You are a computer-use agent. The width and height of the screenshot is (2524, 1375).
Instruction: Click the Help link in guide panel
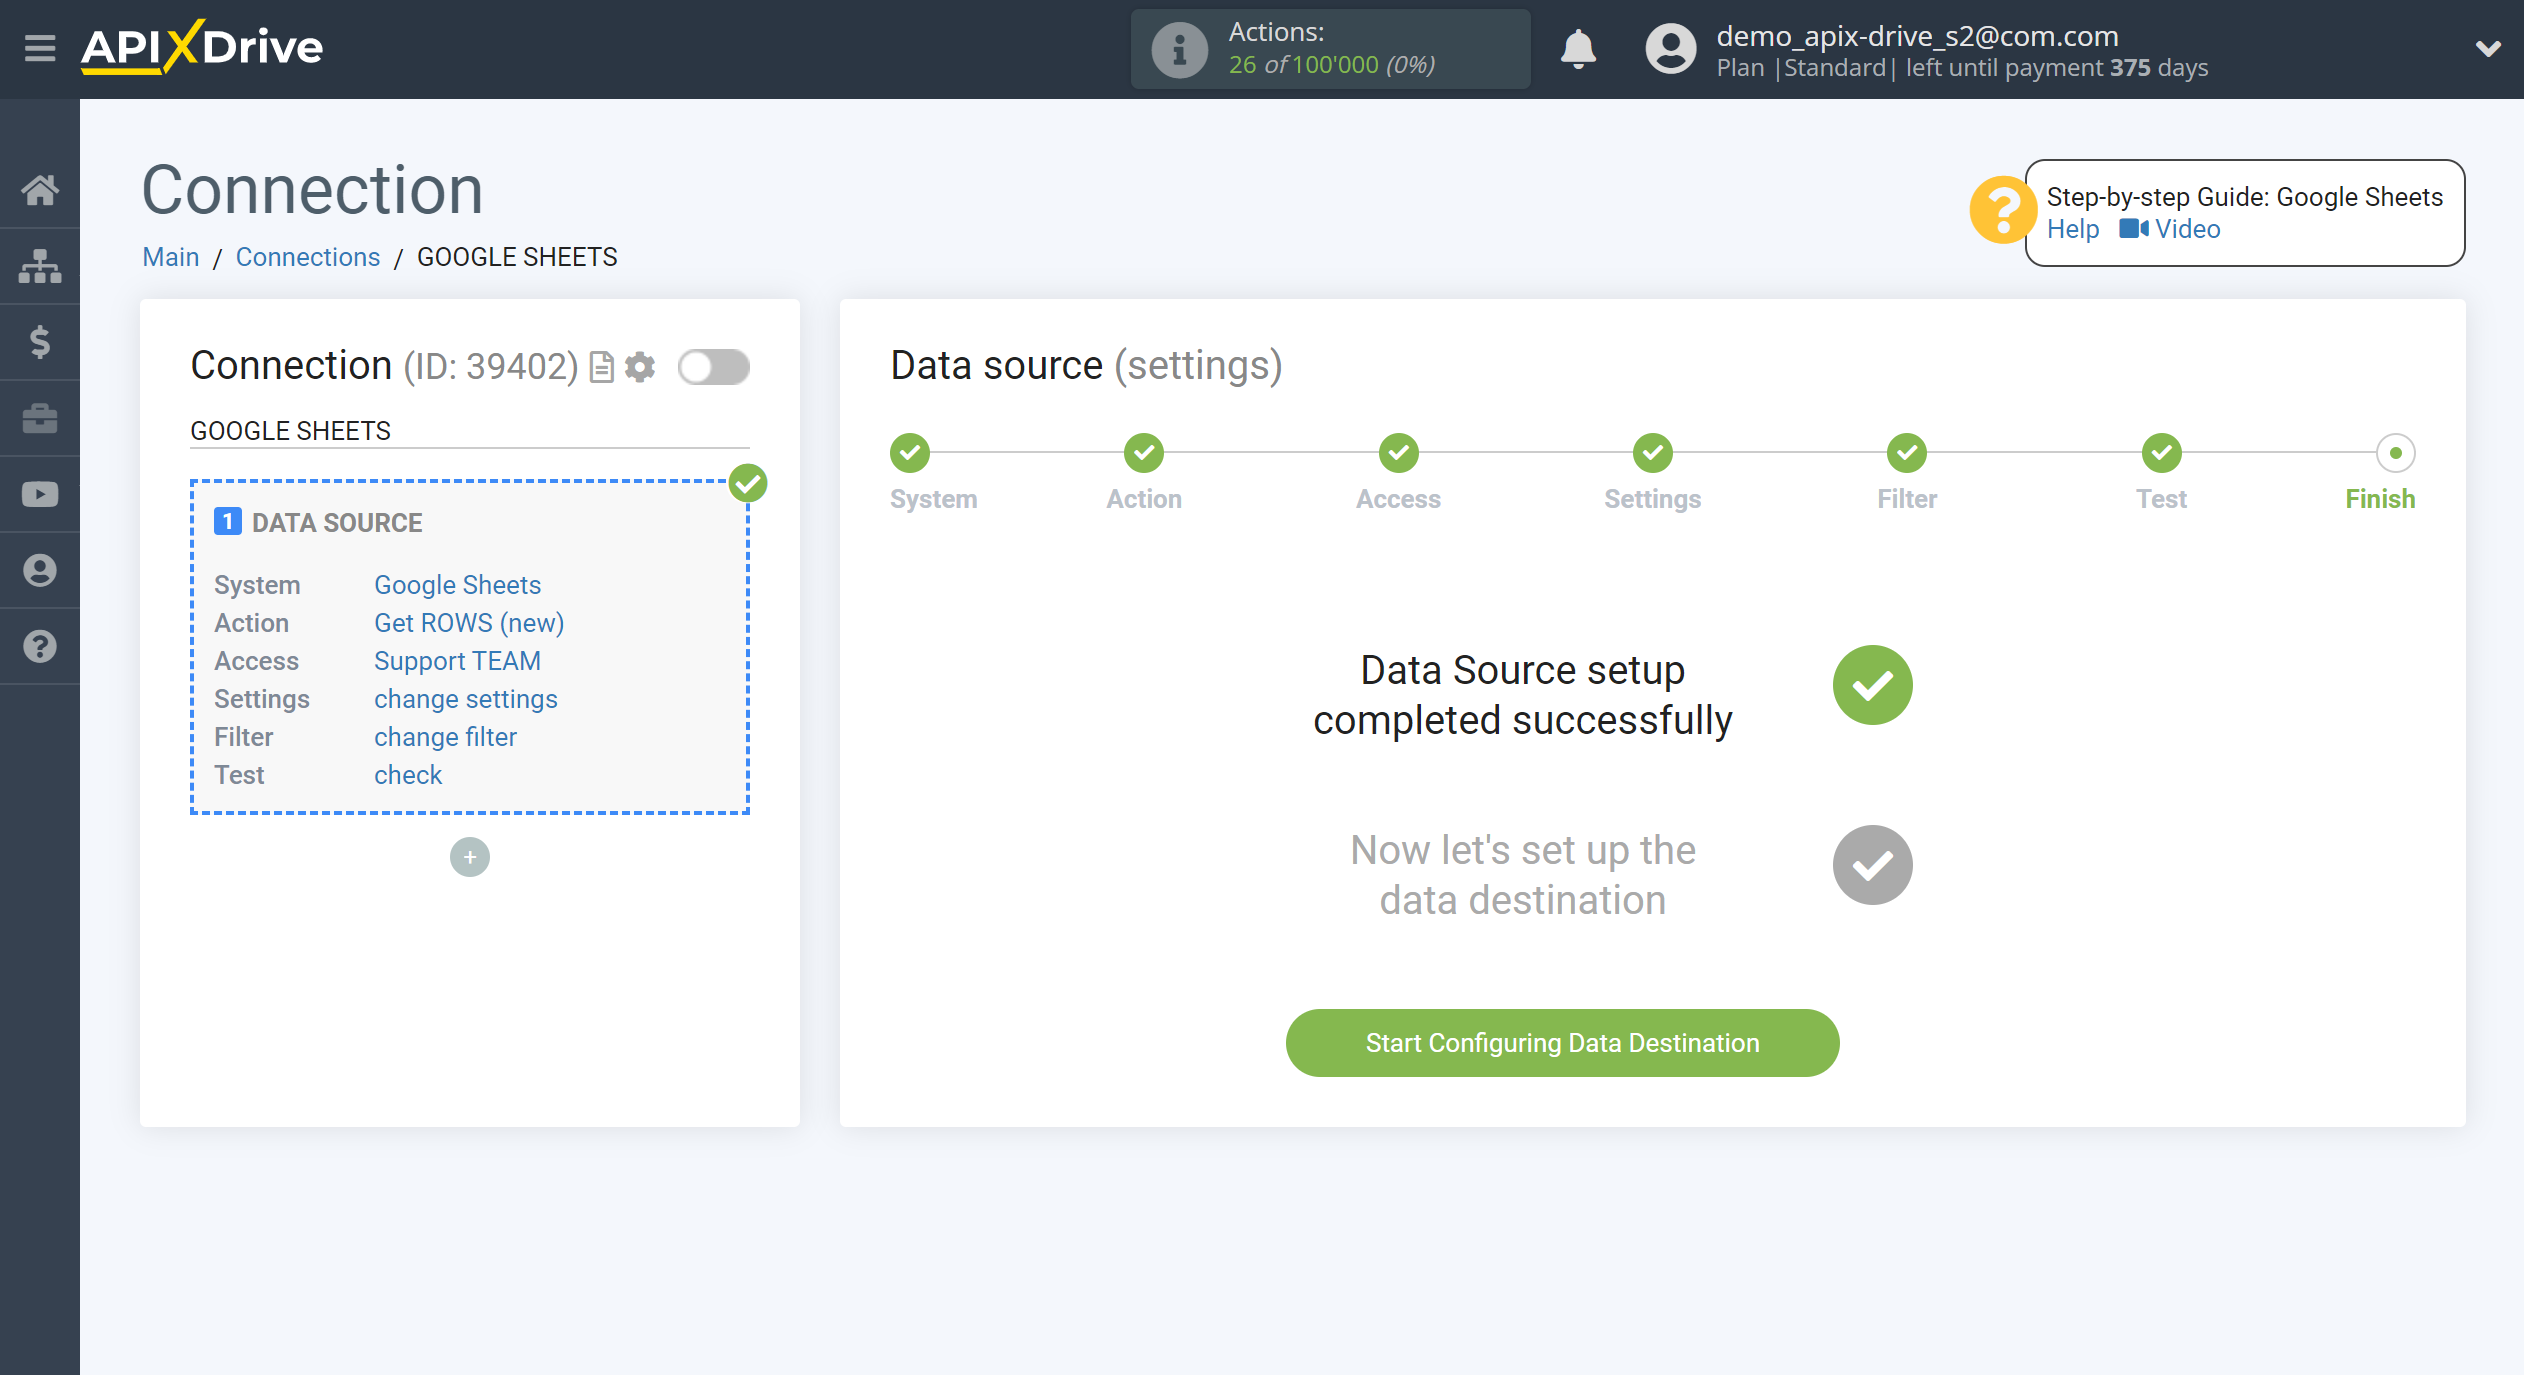(2072, 229)
